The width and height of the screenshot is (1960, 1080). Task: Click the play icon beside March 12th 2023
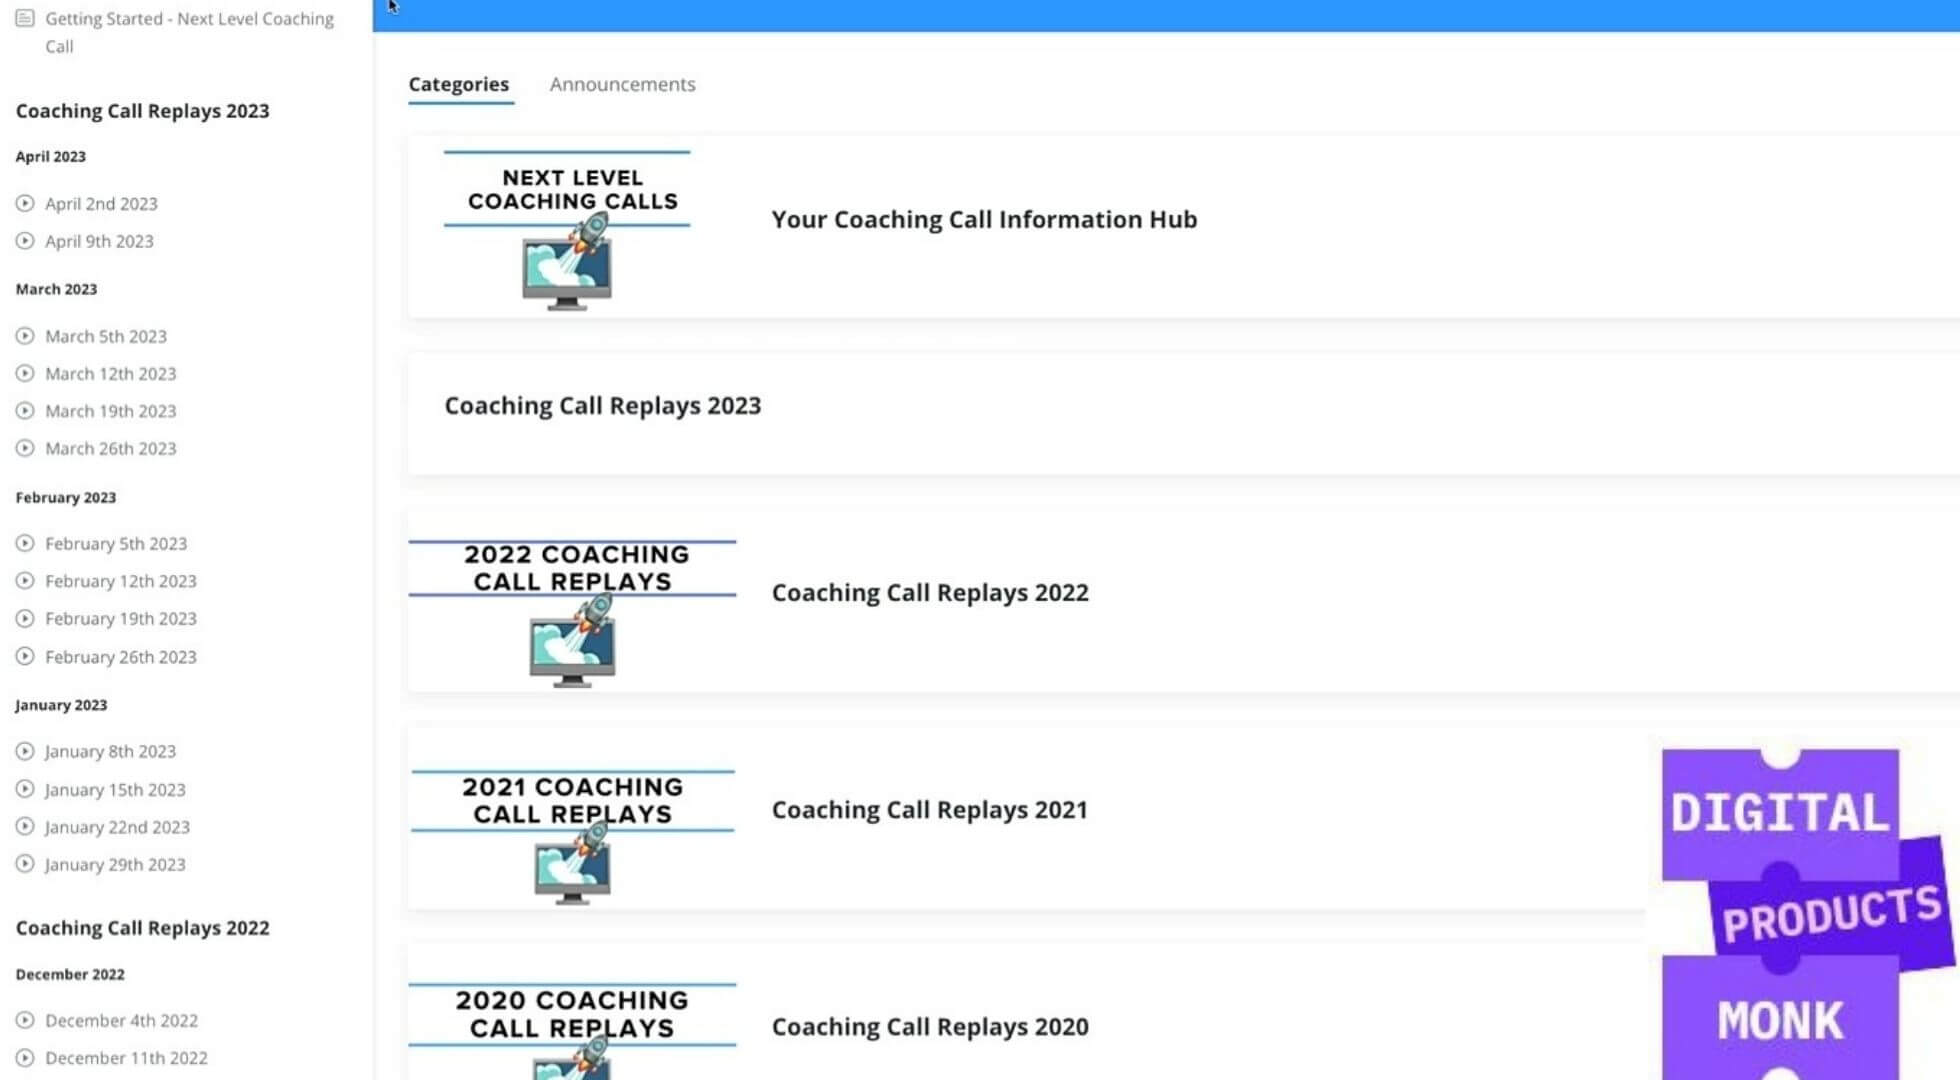25,373
